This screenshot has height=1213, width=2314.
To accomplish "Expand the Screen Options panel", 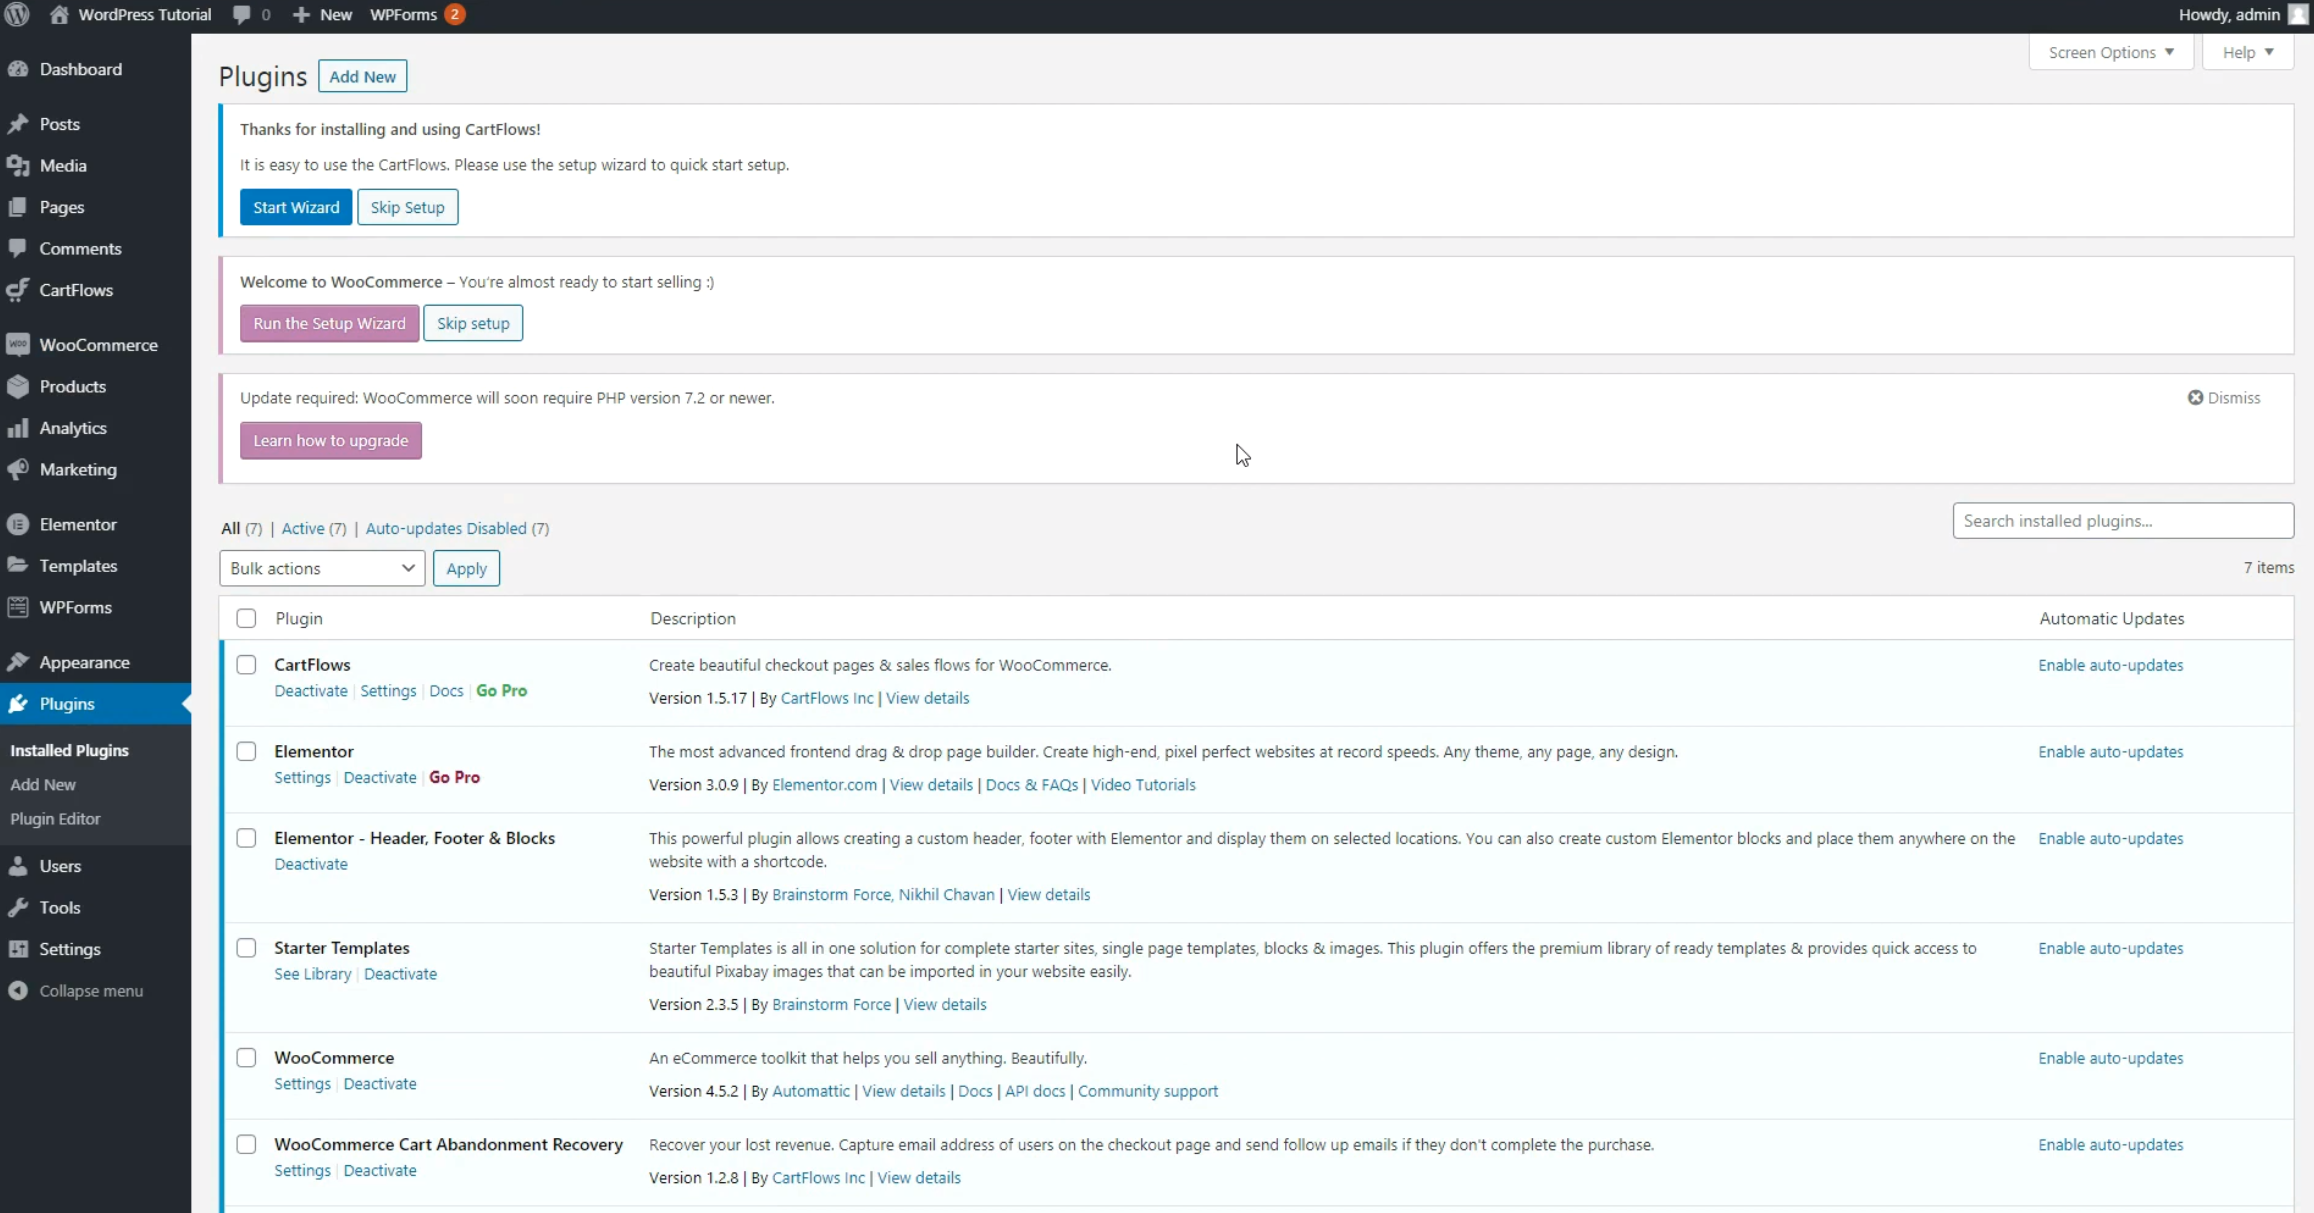I will [x=2111, y=52].
